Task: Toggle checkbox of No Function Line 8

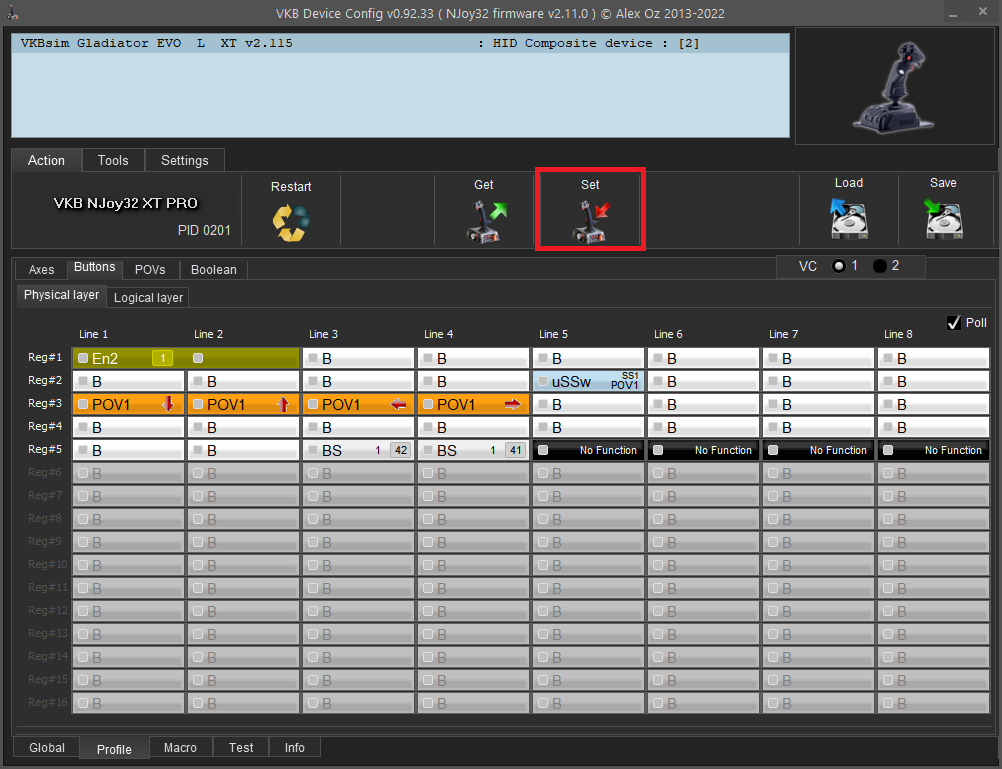Action: pyautogui.click(x=888, y=450)
